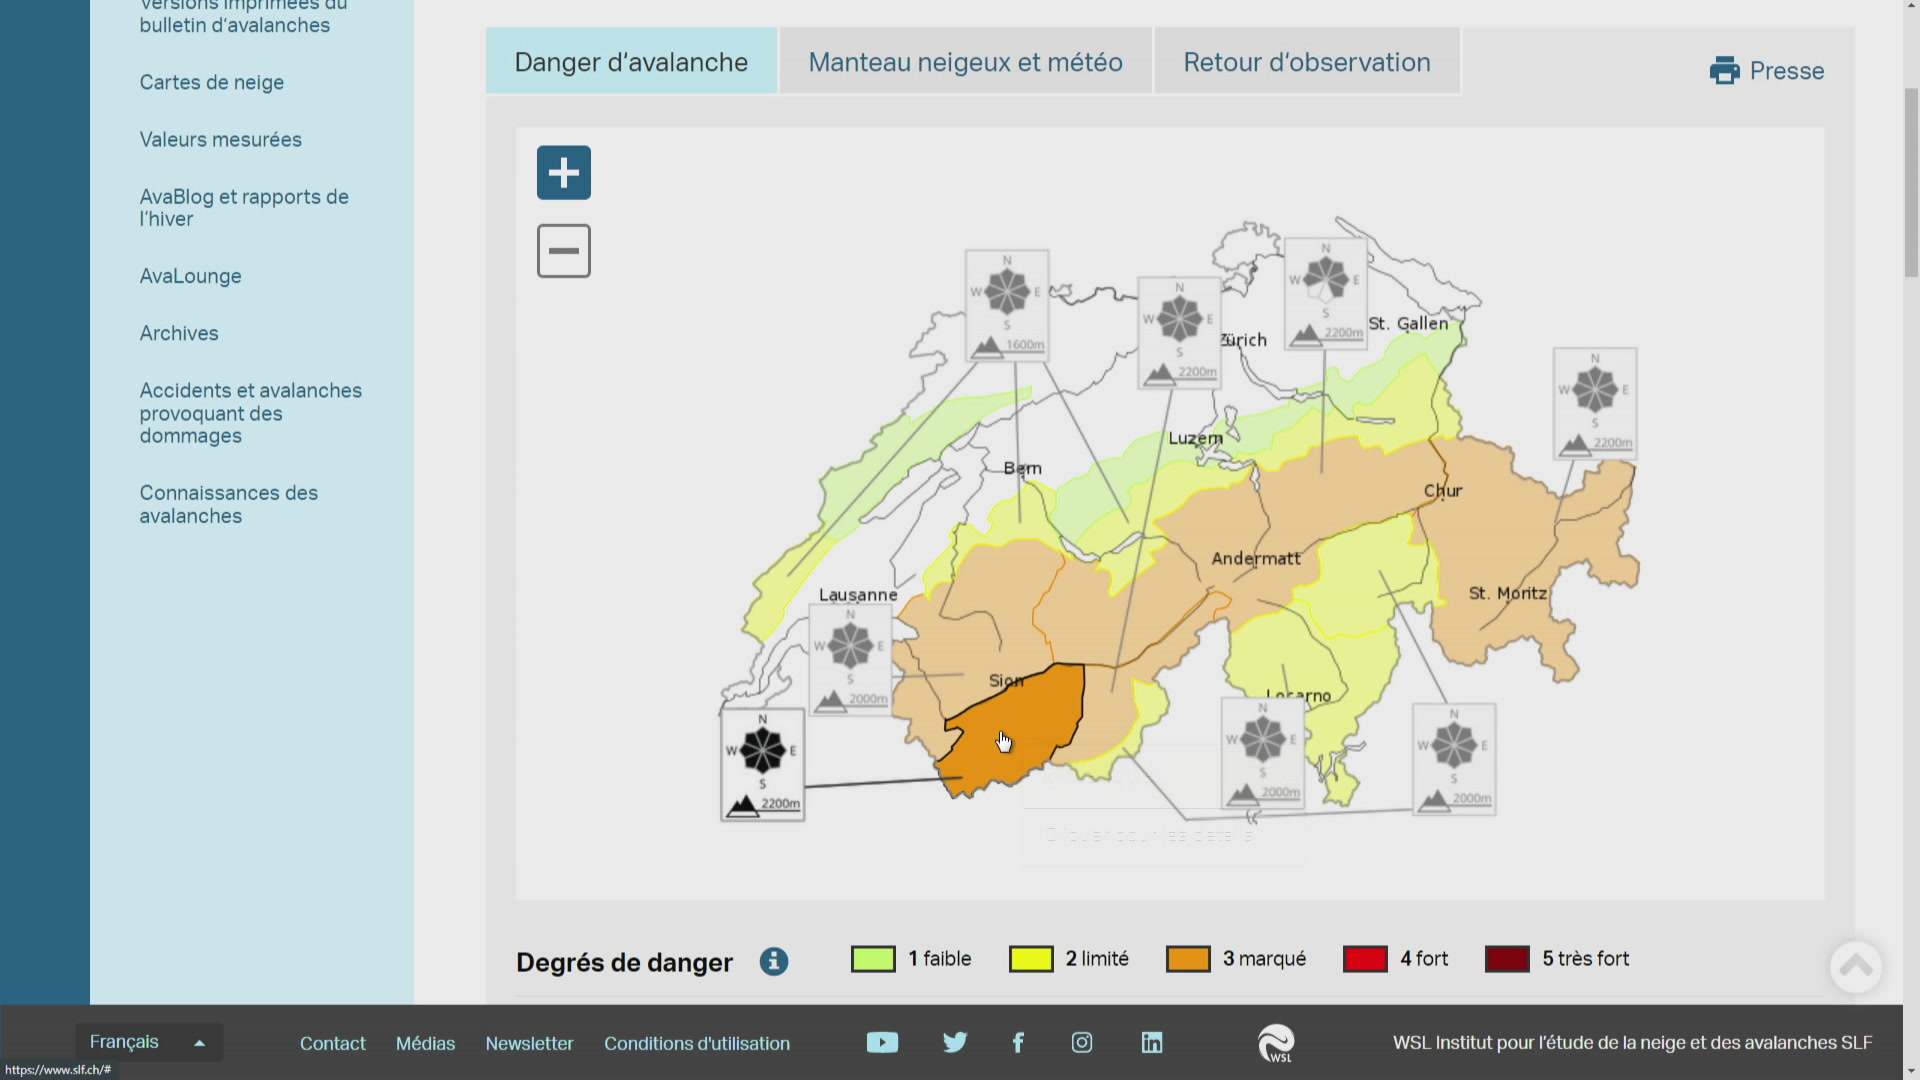Click the Luzern label on map
The width and height of the screenshot is (1920, 1080).
click(x=1196, y=438)
